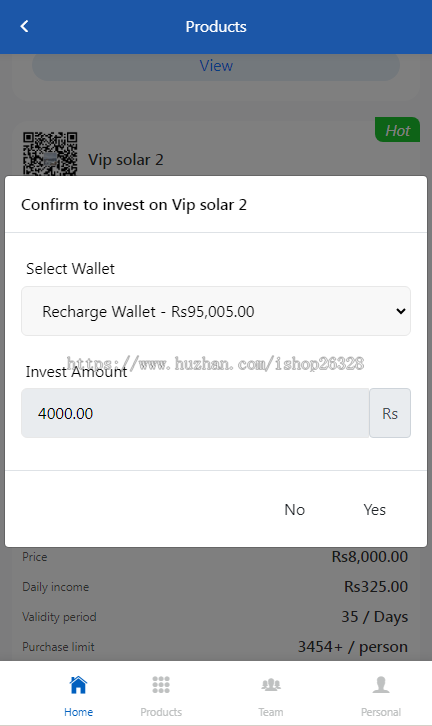The image size is (432, 726).
Task: Open the Personal profile icon
Action: pyautogui.click(x=381, y=685)
